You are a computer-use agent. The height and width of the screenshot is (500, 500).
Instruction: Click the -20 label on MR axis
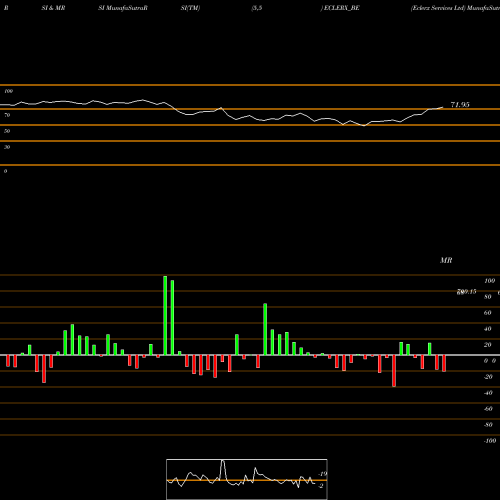(x=488, y=377)
